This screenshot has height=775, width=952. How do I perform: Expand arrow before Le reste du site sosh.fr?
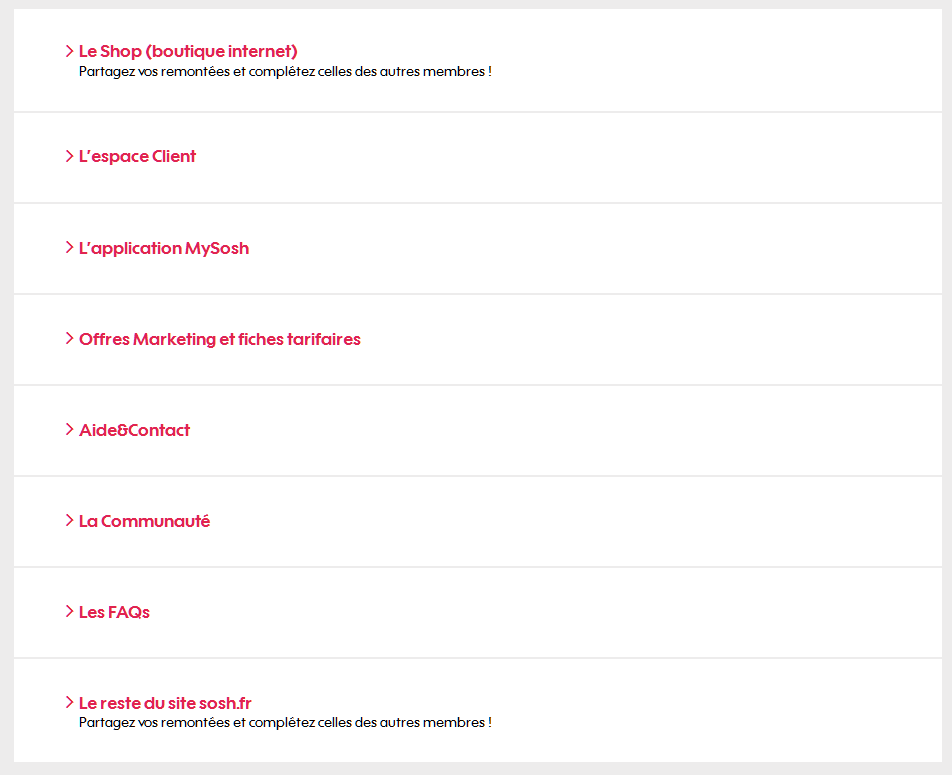69,703
